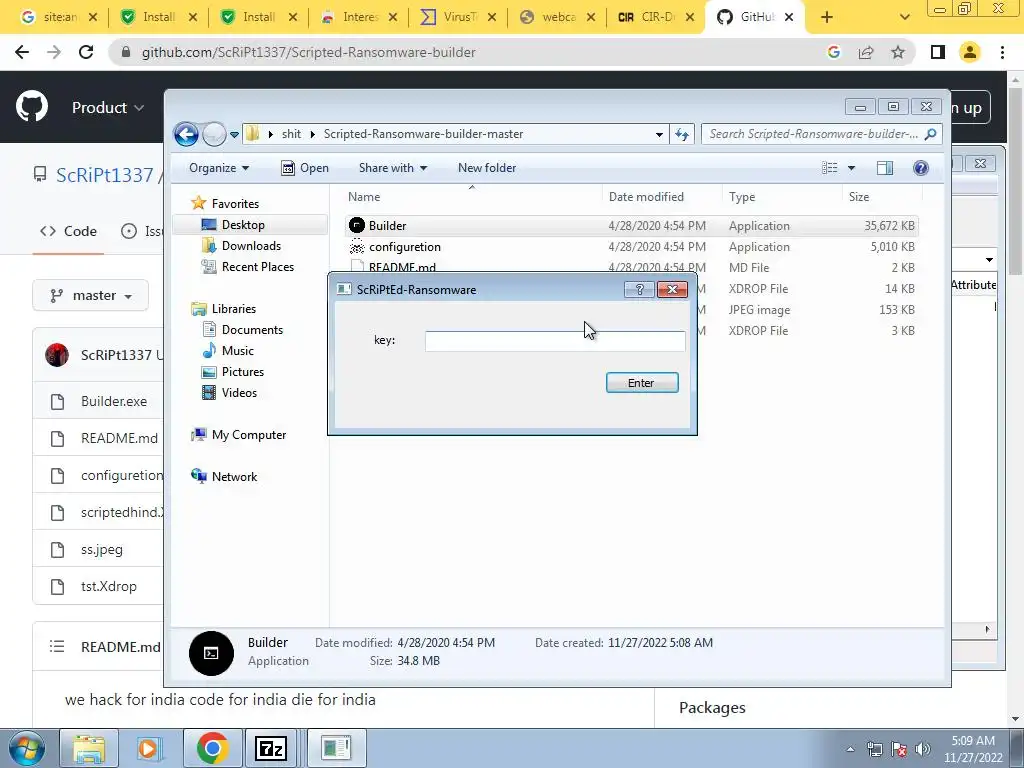The image size is (1024, 768).
Task: Open recent locations dropdown next to forward button
Action: pyautogui.click(x=234, y=135)
